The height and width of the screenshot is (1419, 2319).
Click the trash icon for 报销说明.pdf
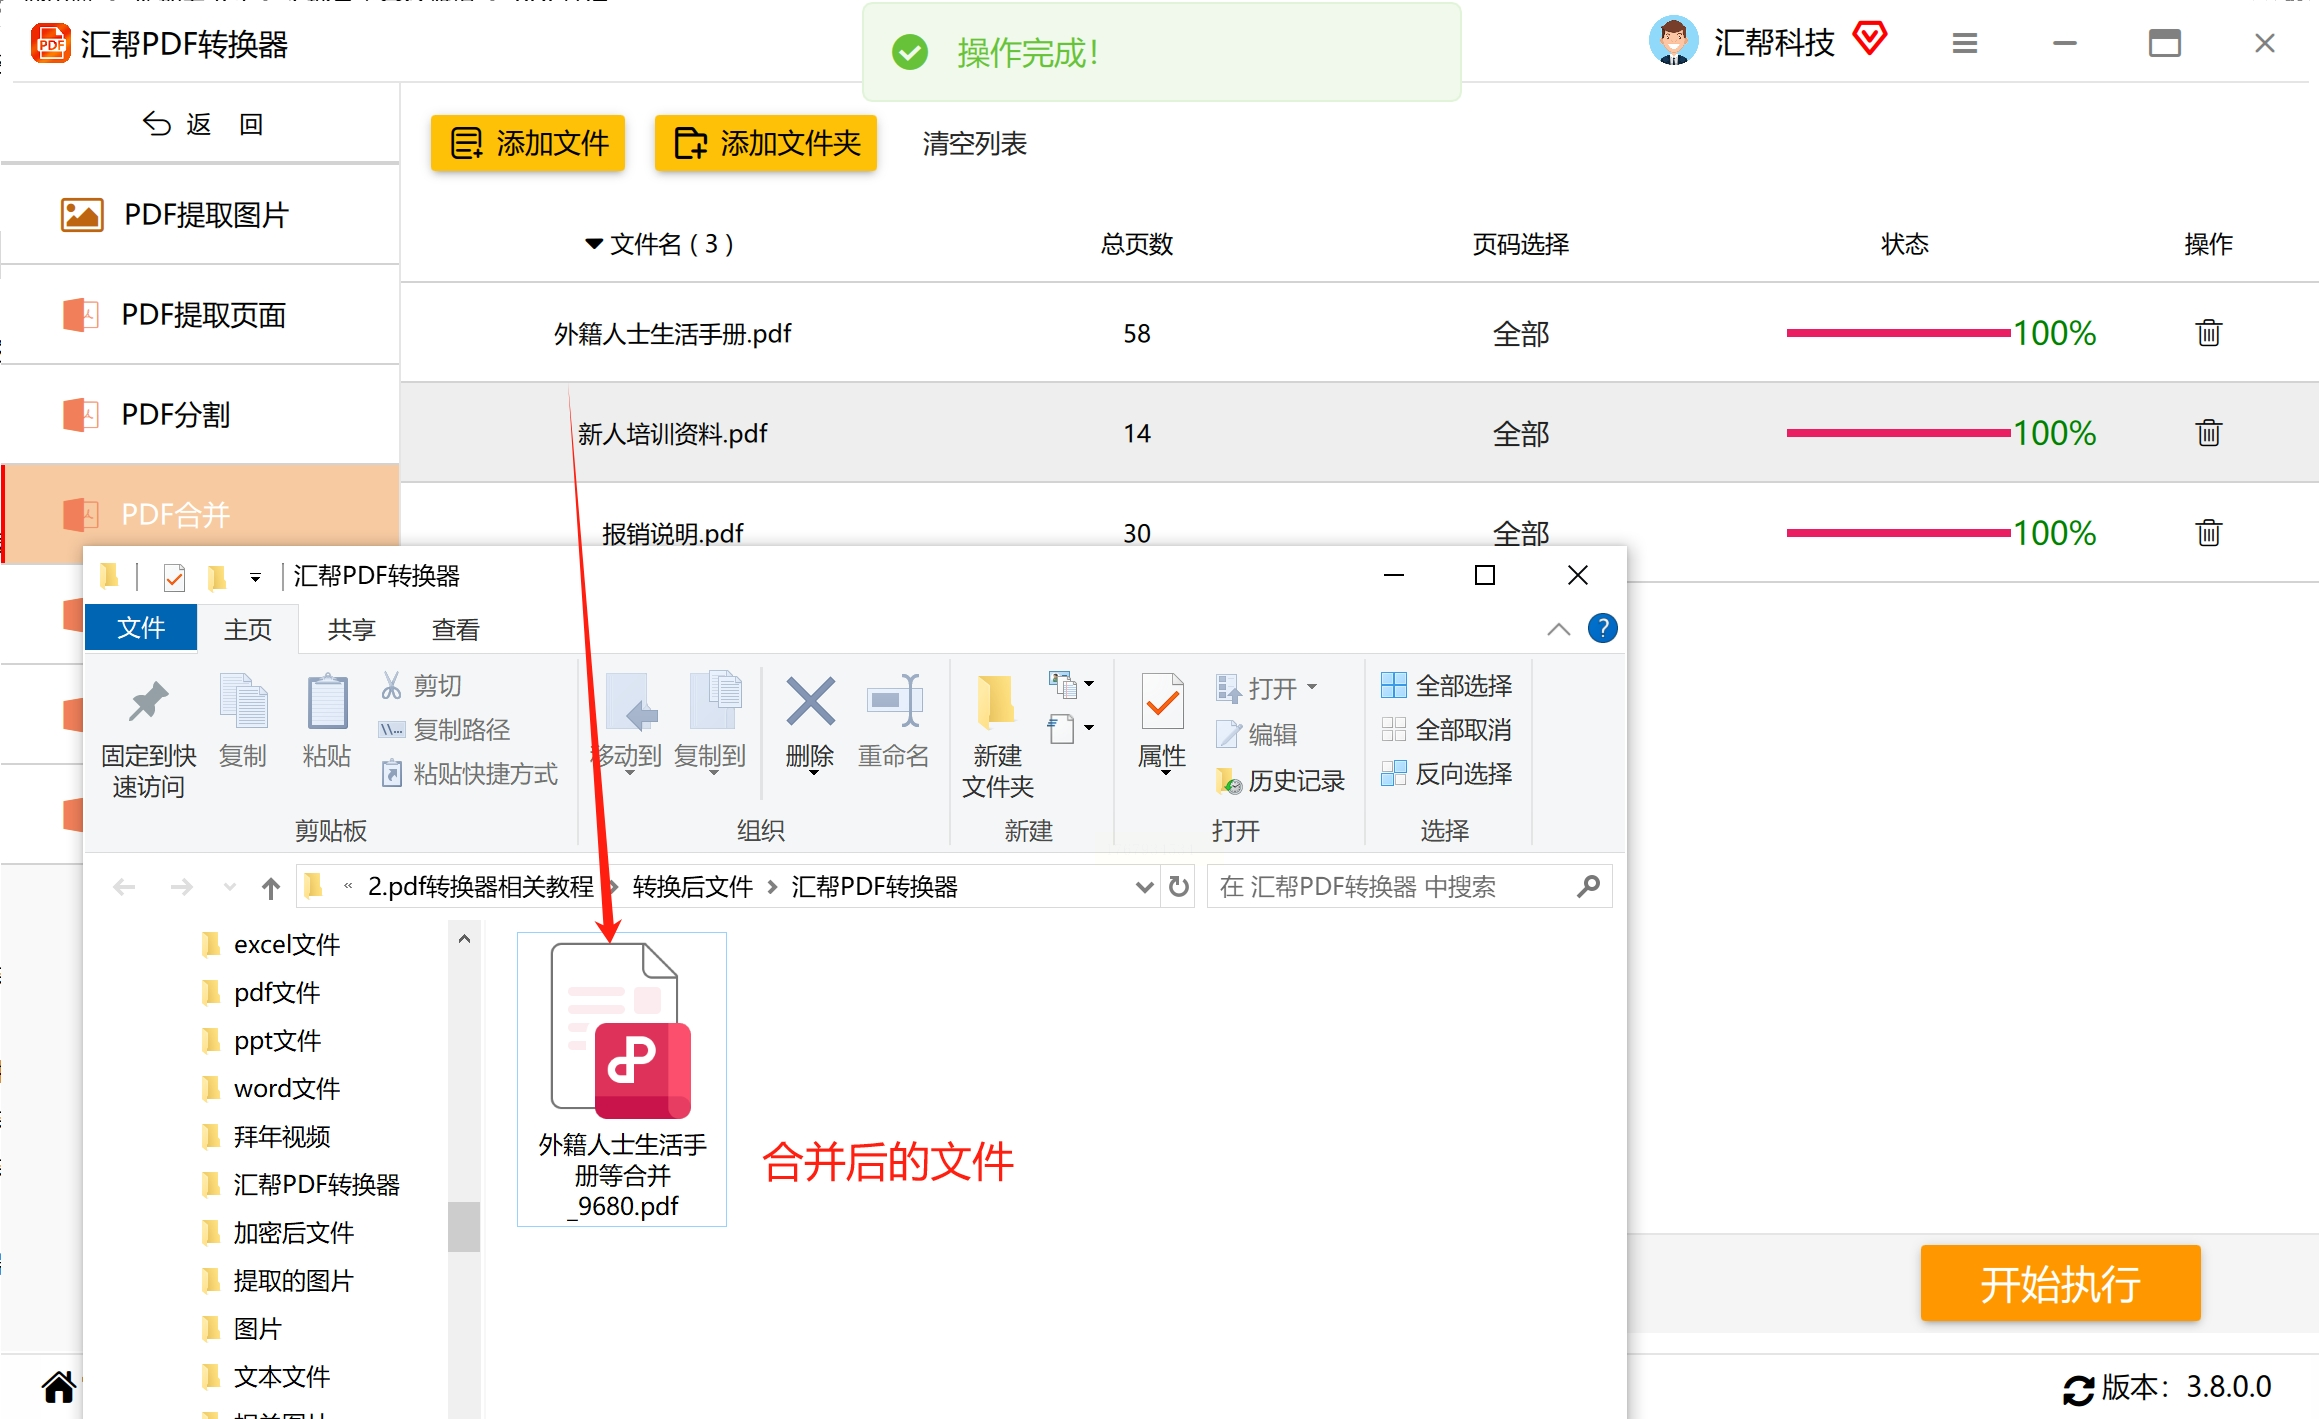pos(2208,533)
